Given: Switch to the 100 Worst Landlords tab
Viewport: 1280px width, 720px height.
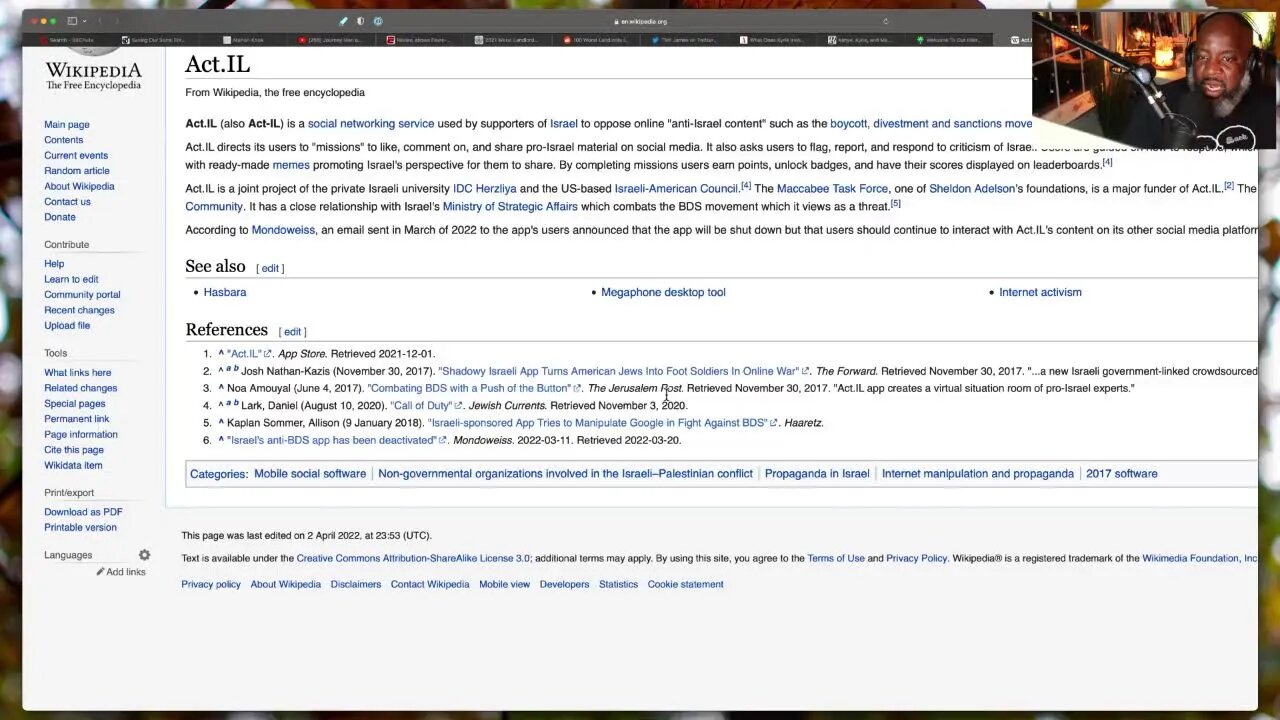Looking at the screenshot, I should 596,40.
